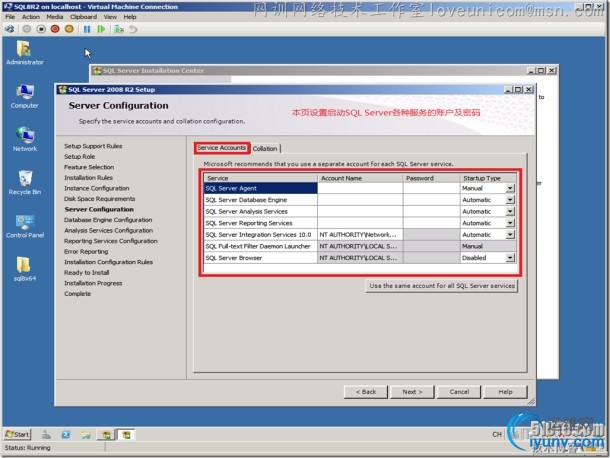610x458 pixels.
Task: Open the Media menu
Action: point(54,17)
